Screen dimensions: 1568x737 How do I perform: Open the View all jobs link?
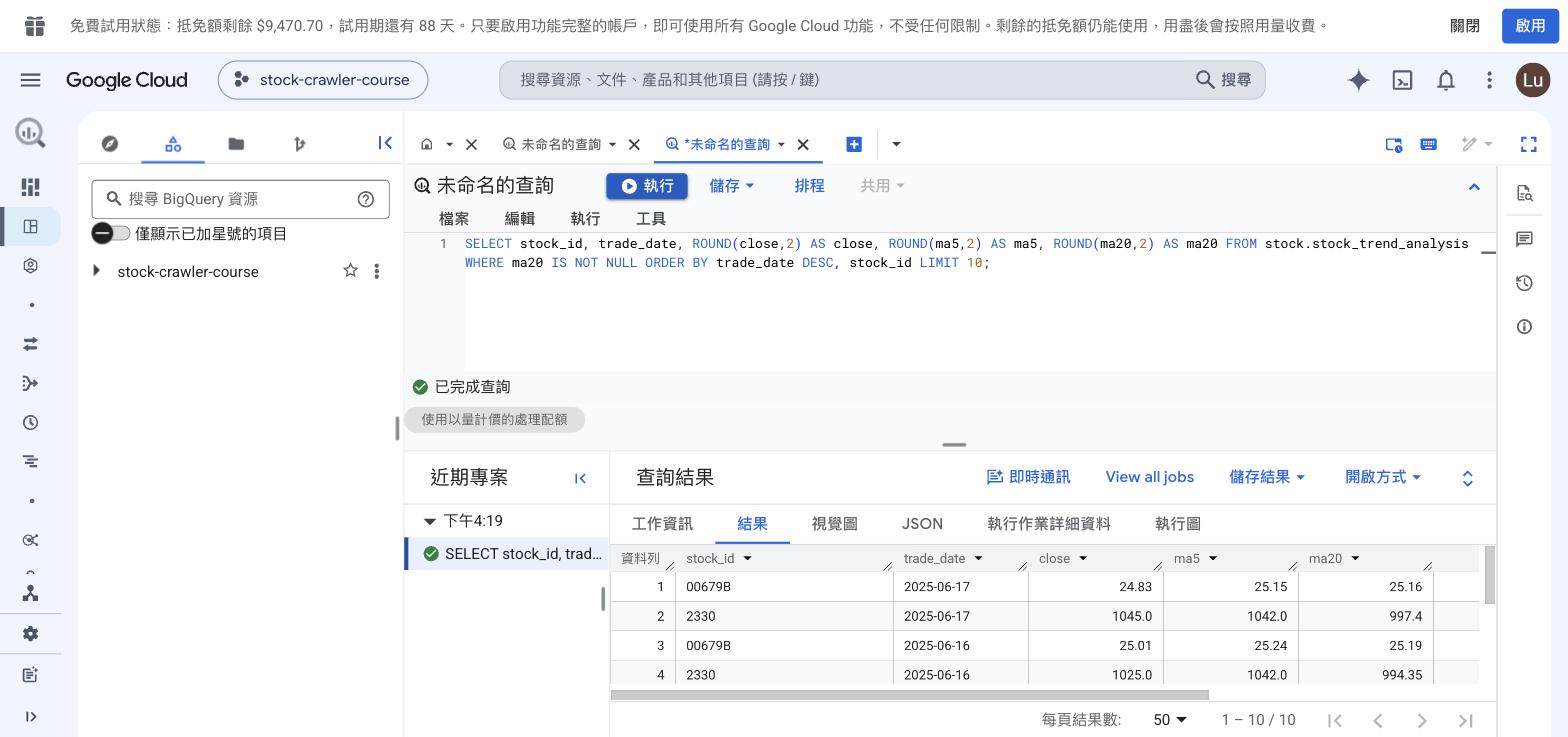pos(1150,477)
